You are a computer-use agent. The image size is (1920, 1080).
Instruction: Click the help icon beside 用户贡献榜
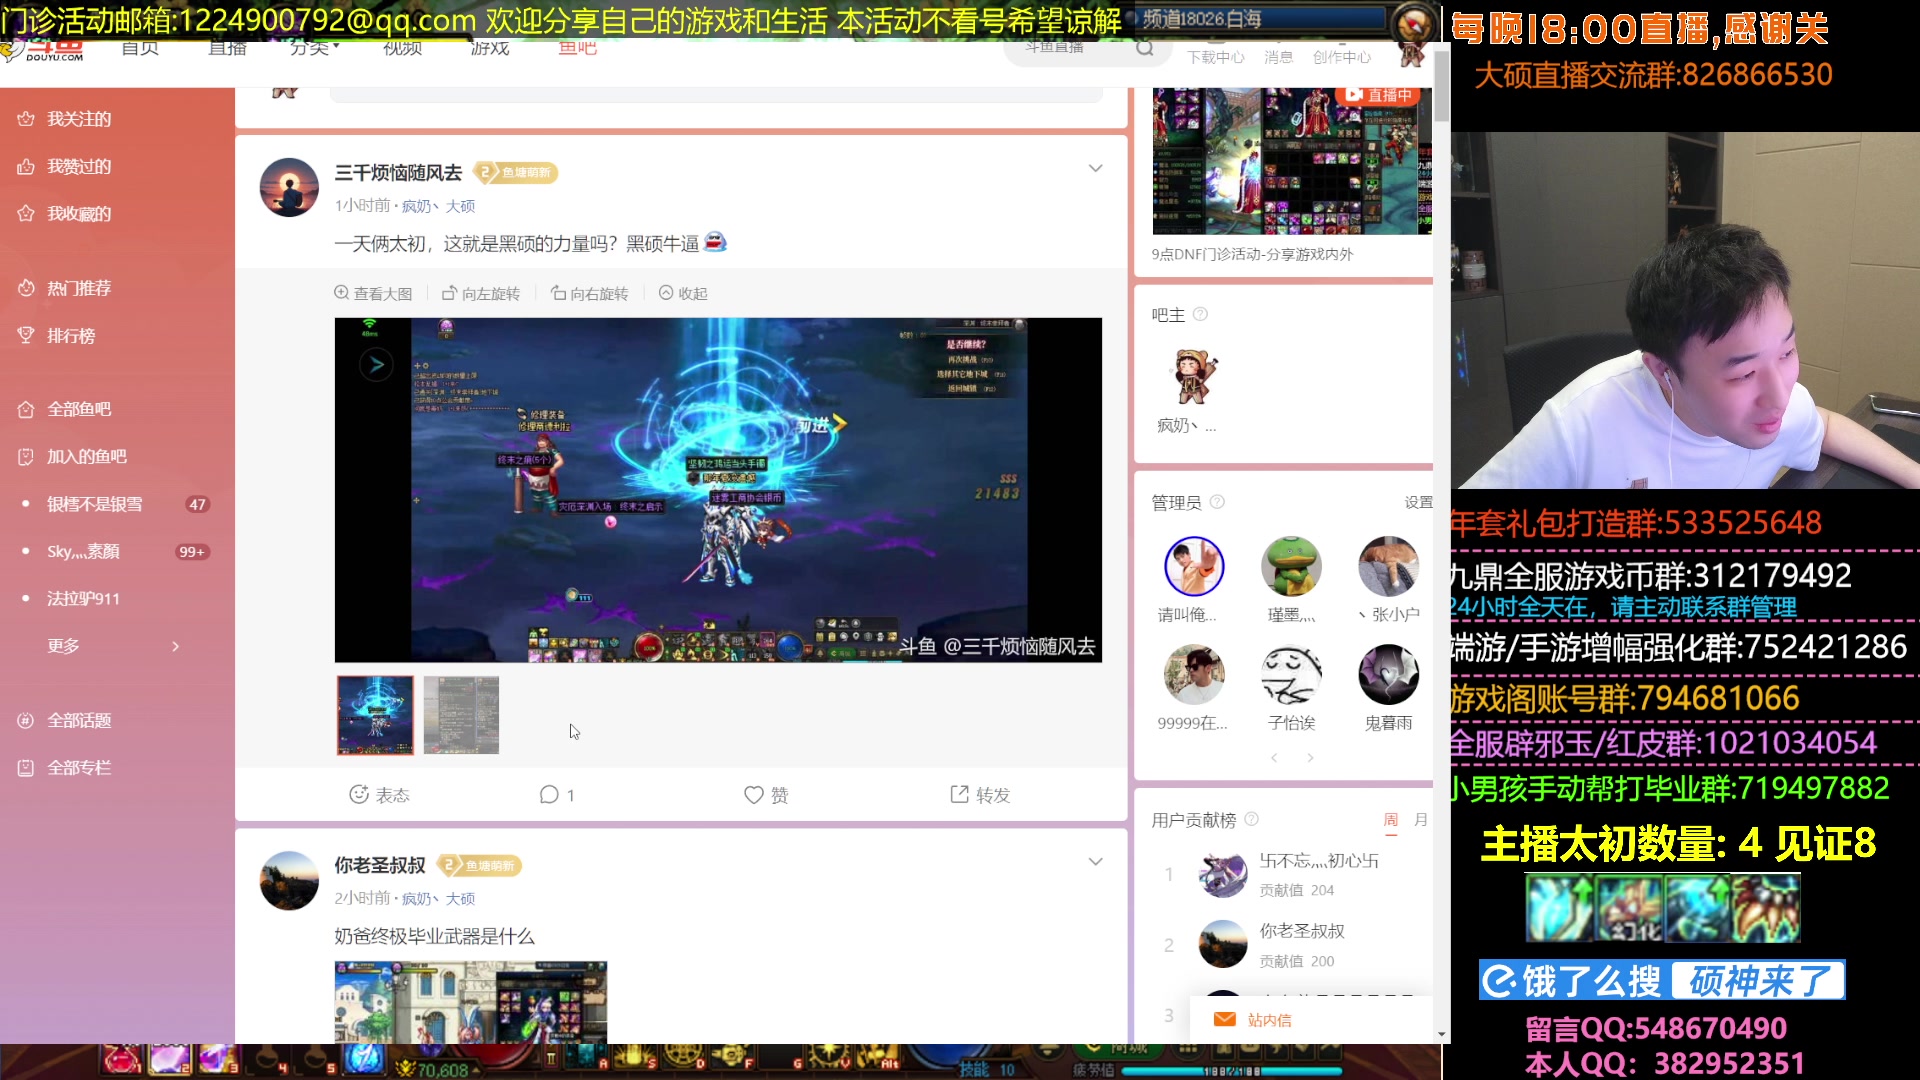point(1251,819)
